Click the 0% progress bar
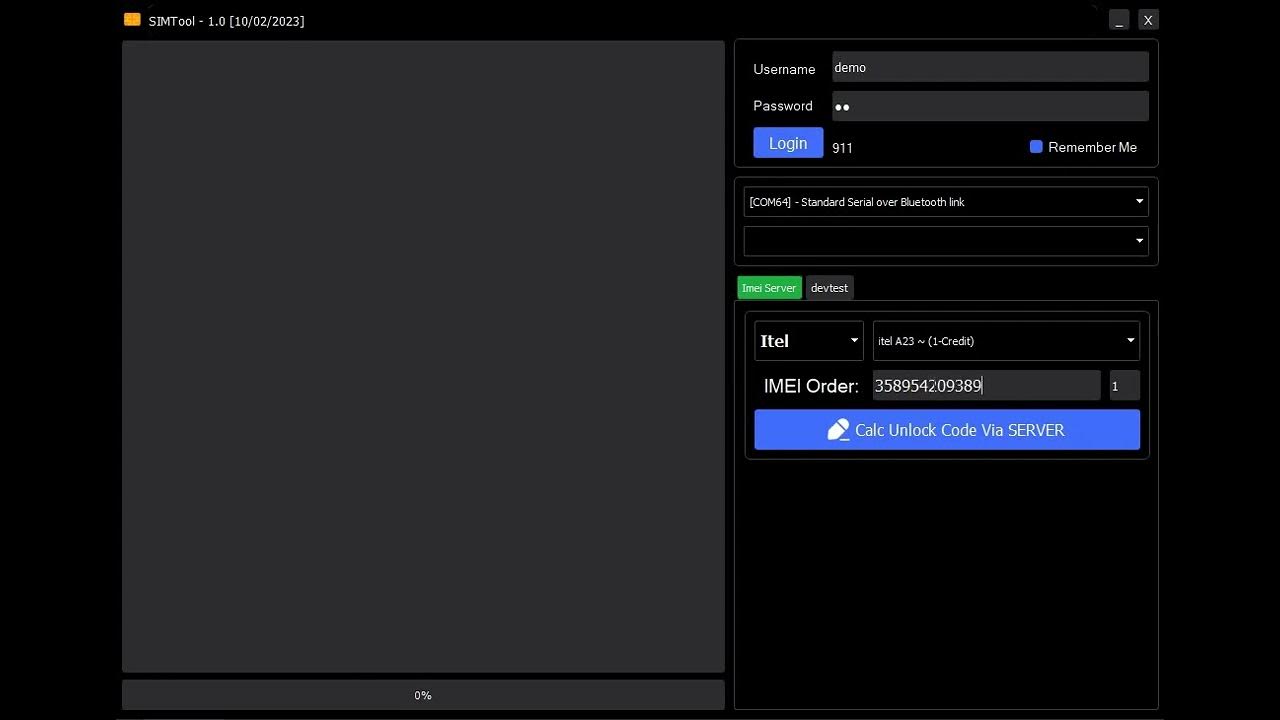Image resolution: width=1280 pixels, height=720 pixels. tap(423, 695)
